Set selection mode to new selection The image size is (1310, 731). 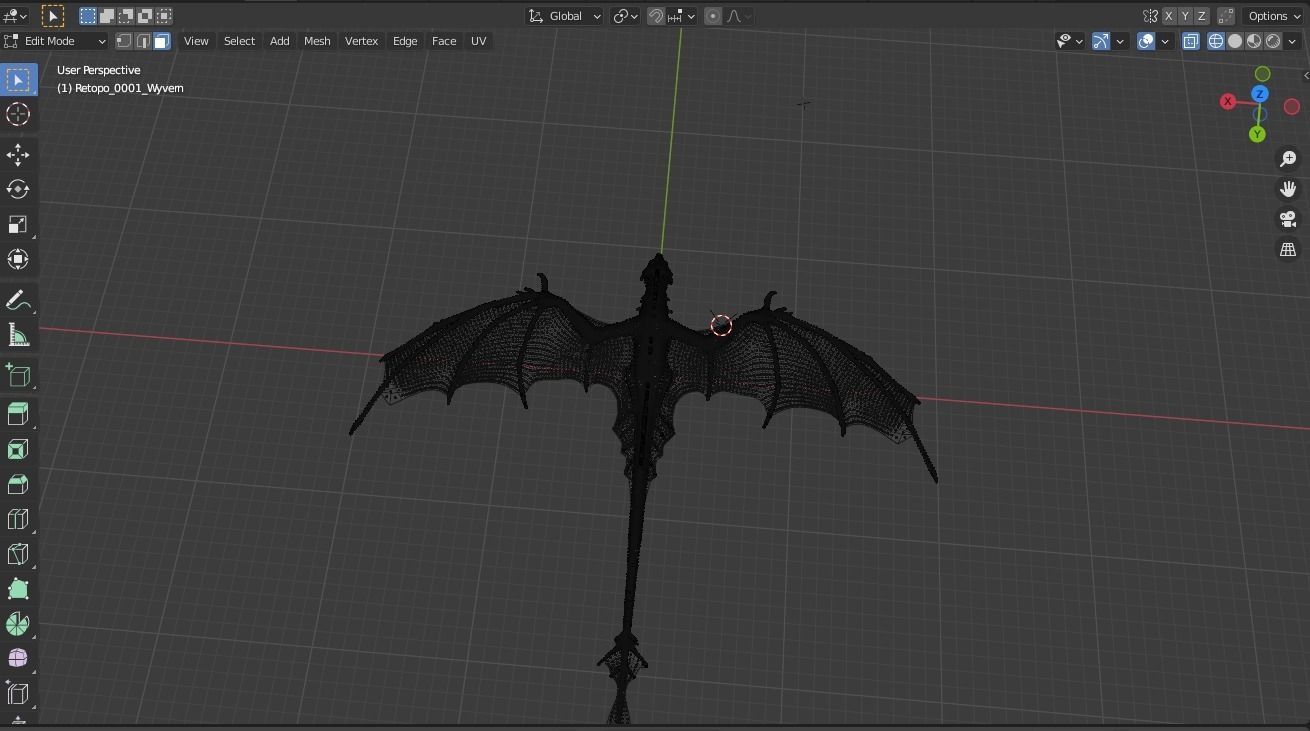[x=88, y=16]
